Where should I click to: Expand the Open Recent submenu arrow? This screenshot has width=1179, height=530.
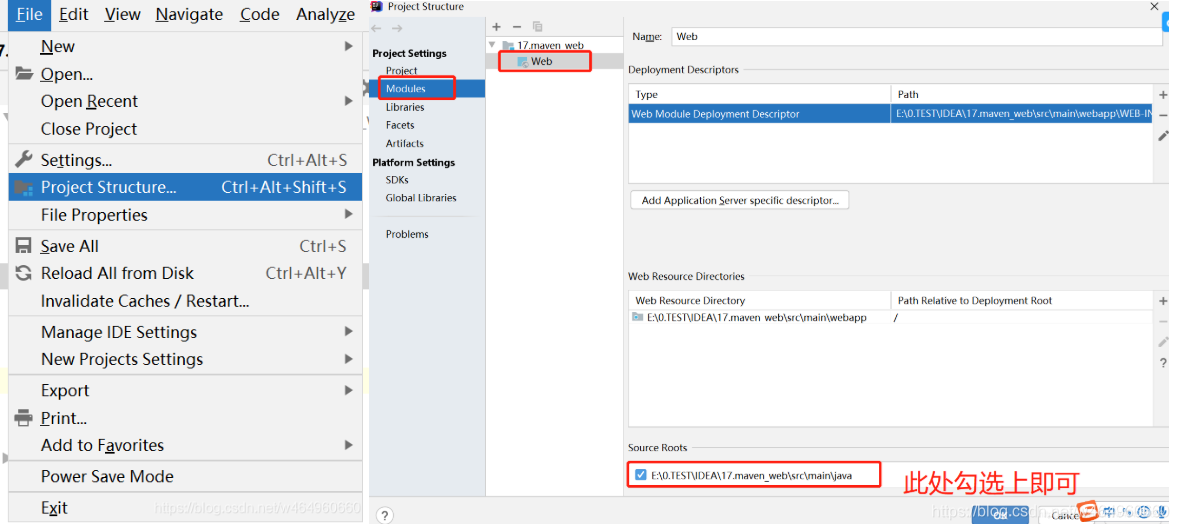[348, 101]
